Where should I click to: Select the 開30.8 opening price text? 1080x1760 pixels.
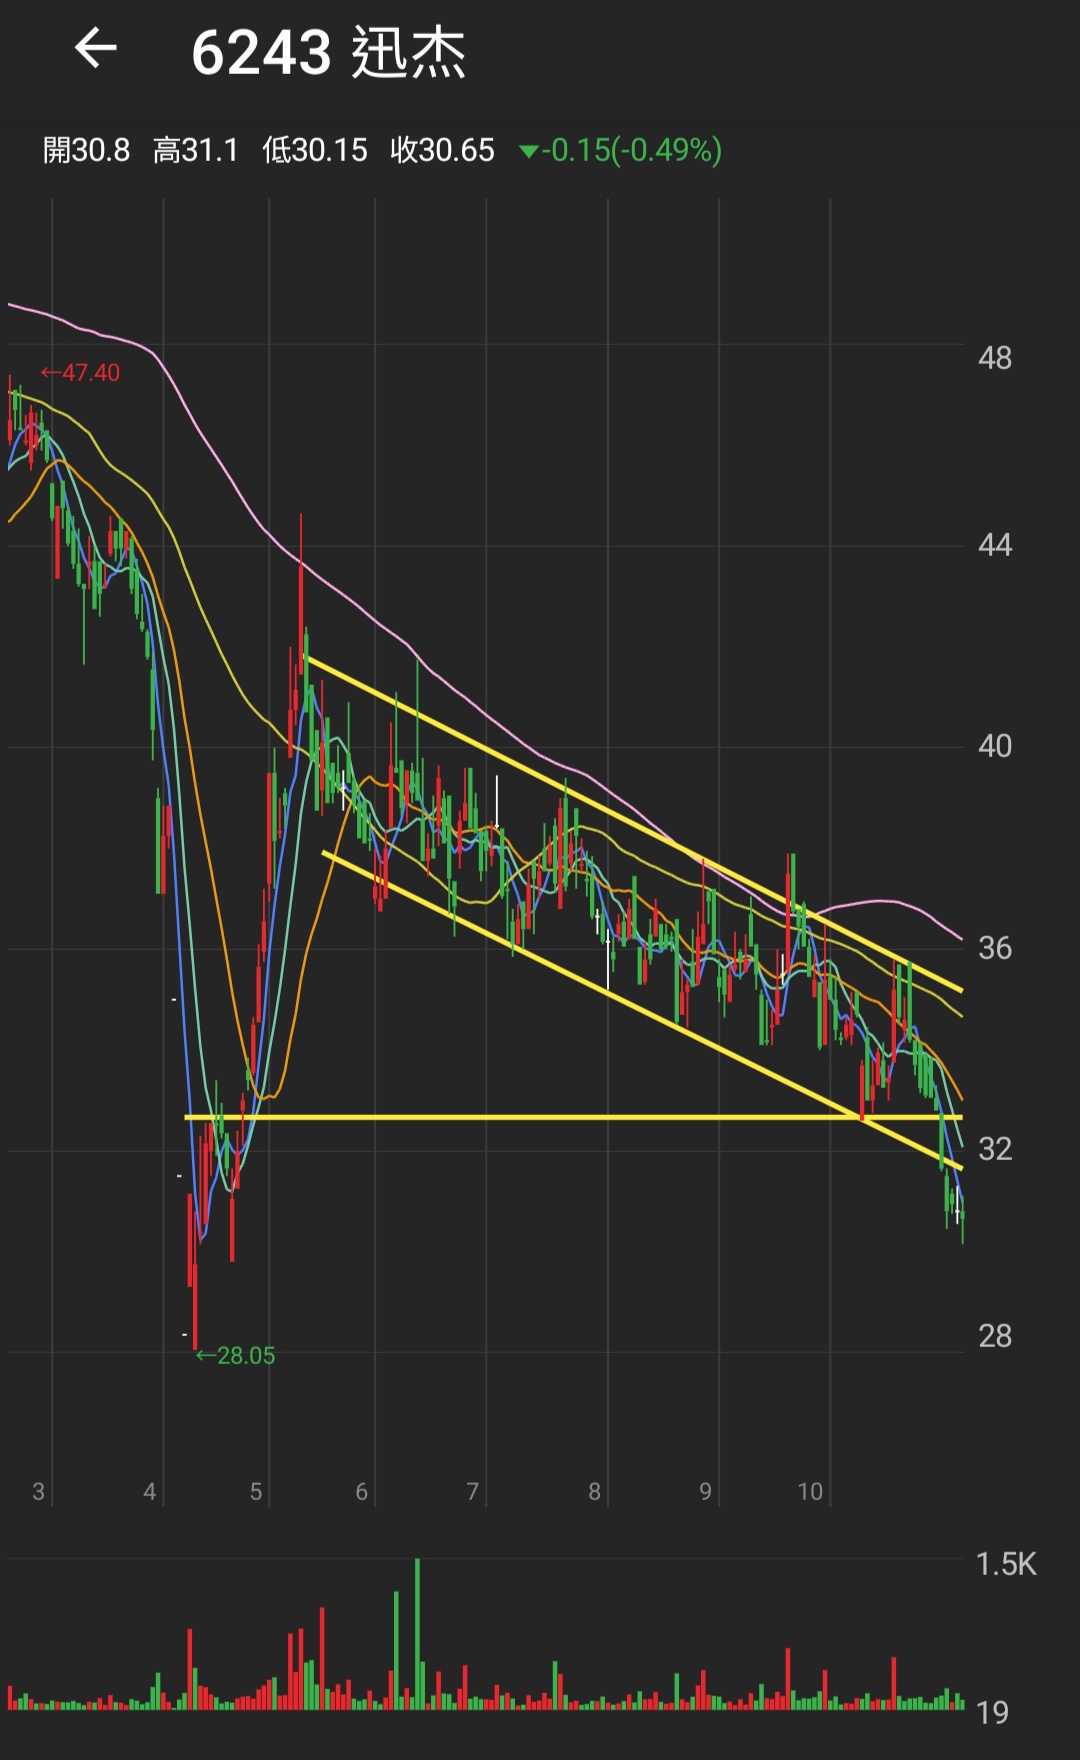pos(86,150)
